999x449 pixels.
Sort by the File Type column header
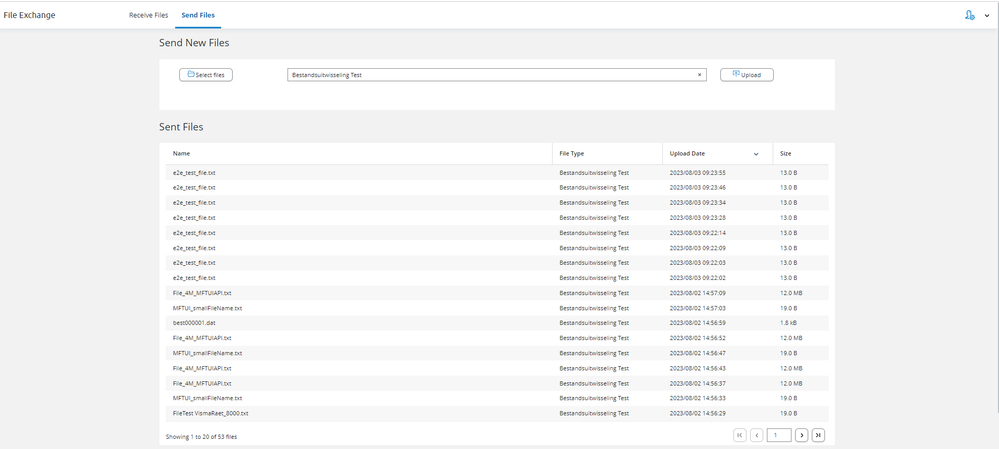click(572, 154)
